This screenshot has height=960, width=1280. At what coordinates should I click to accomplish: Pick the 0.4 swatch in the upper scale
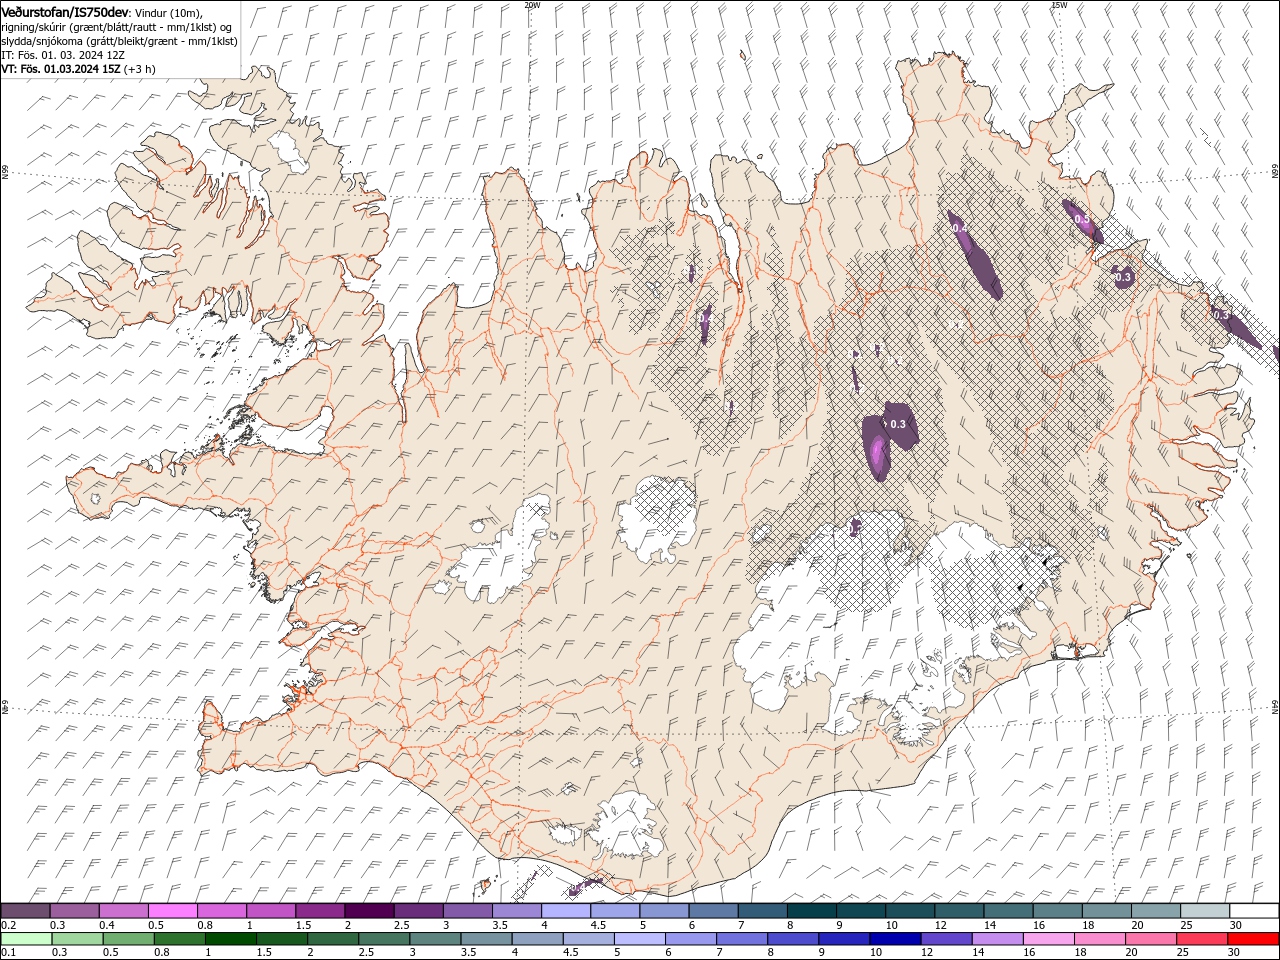tap(124, 910)
